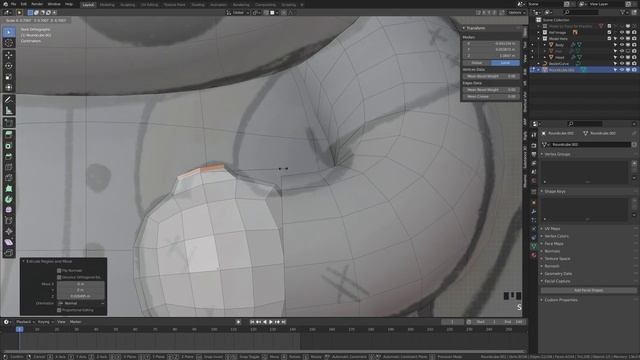Enable the Flip Normals checkbox

(x=59, y=271)
